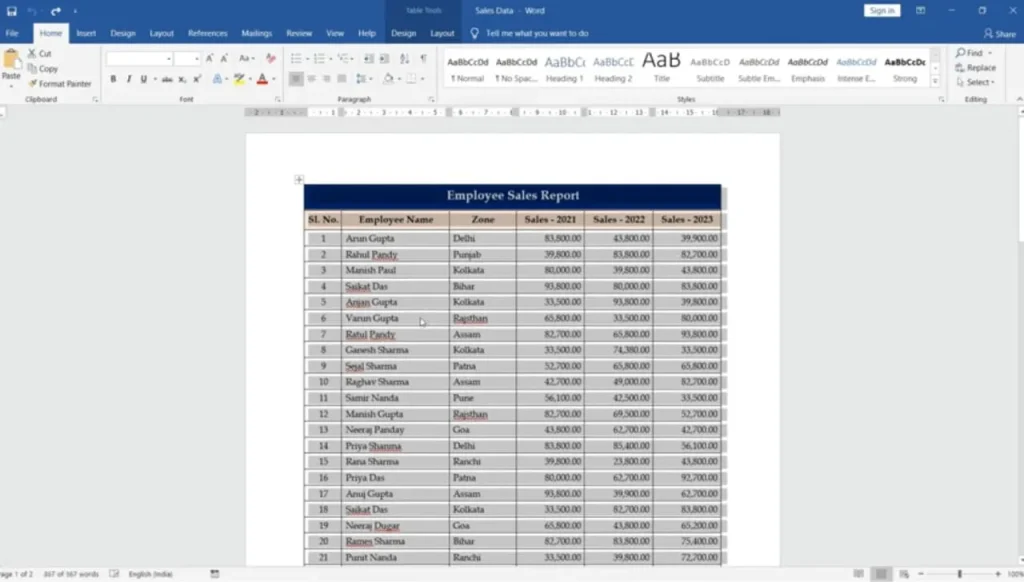The height and width of the screenshot is (582, 1024).
Task: Clear all formatting from the selection
Action: click(270, 59)
